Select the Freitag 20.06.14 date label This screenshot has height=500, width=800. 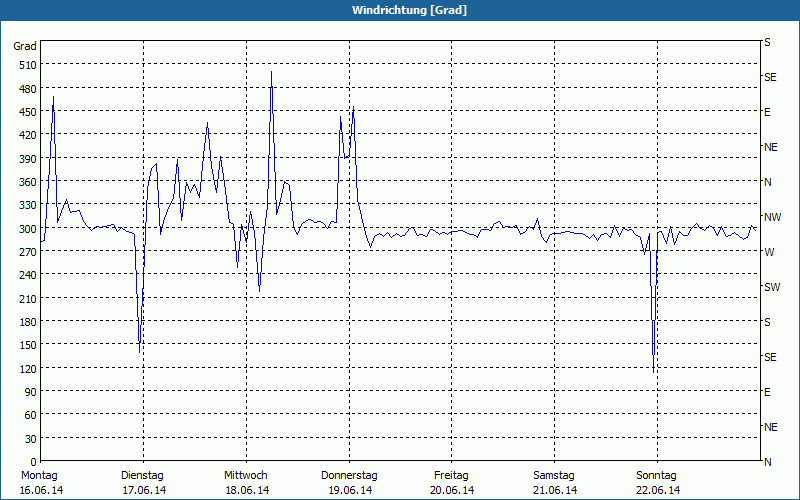452,483
